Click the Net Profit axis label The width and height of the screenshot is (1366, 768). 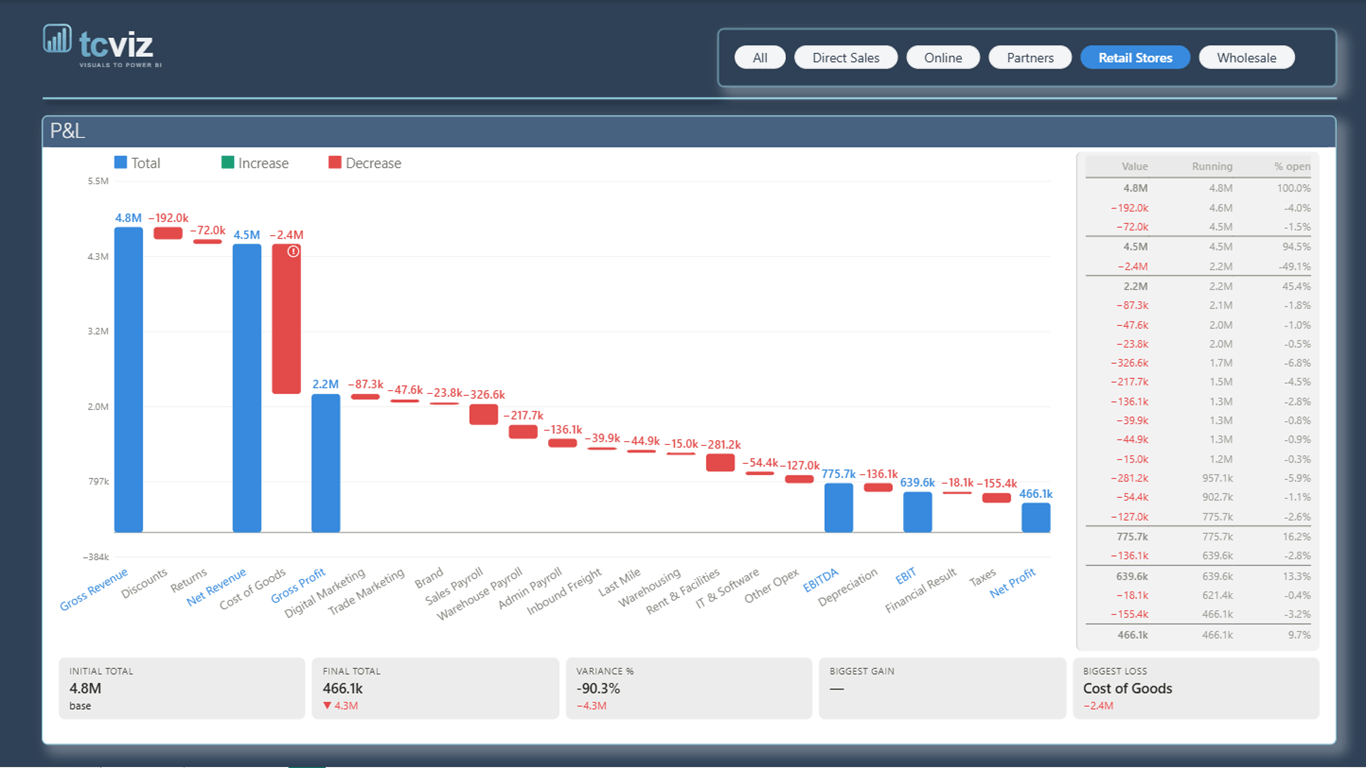pyautogui.click(x=1013, y=583)
